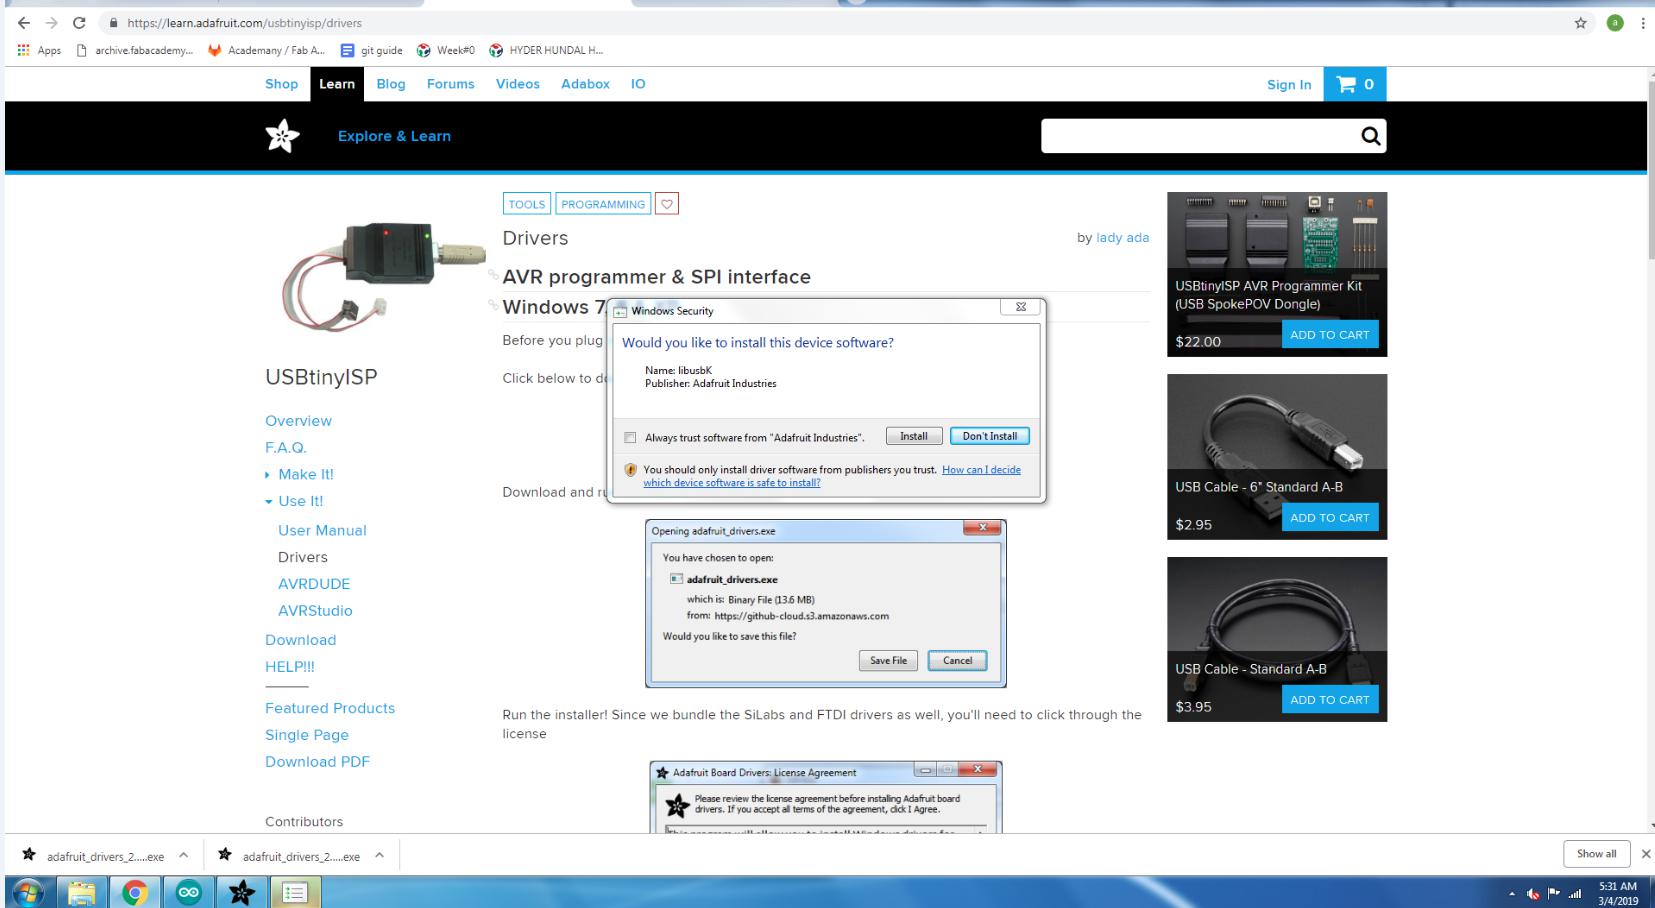
Task: Show all downloads
Action: (1596, 854)
